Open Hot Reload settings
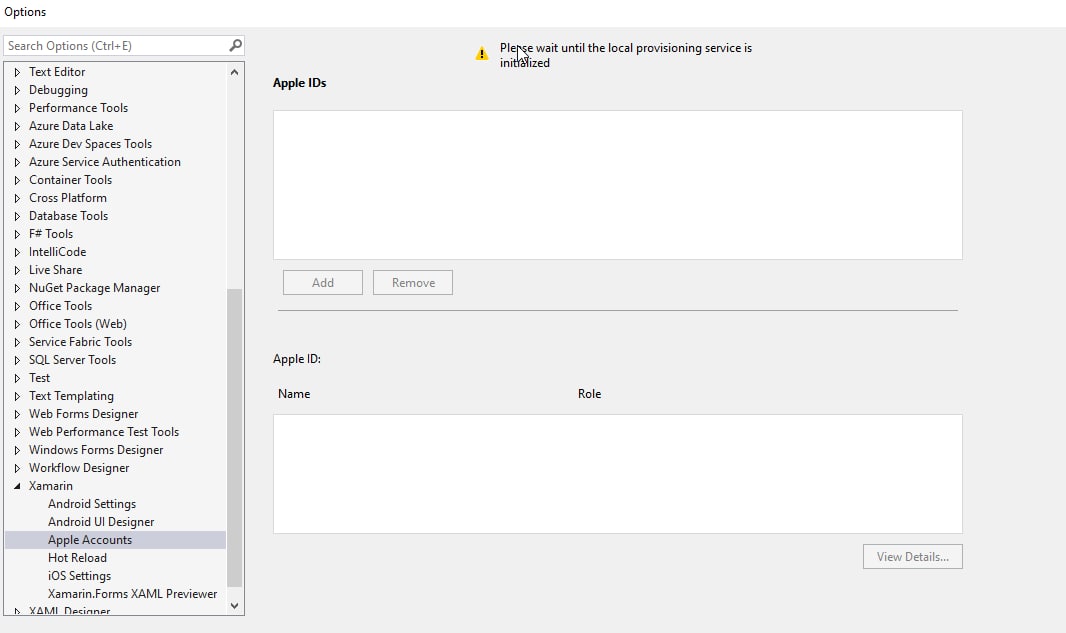The height and width of the screenshot is (633, 1066). 77,558
